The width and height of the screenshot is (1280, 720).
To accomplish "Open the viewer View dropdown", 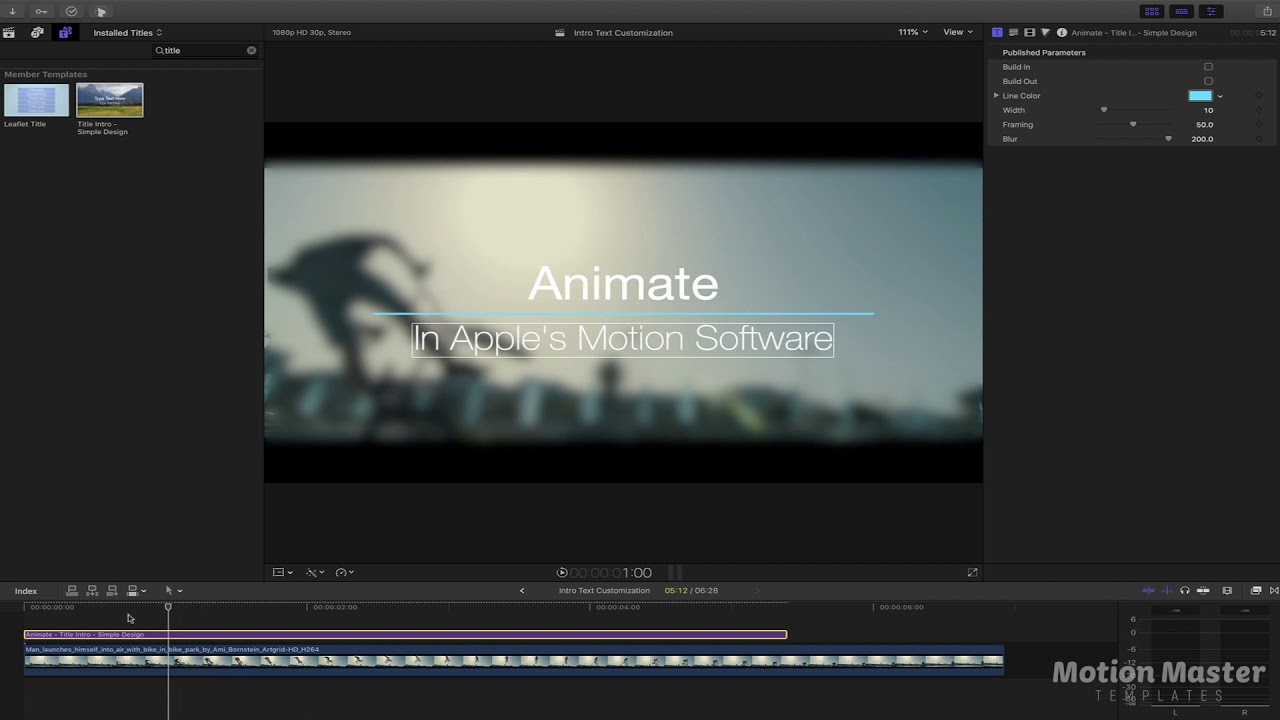I will pos(957,32).
